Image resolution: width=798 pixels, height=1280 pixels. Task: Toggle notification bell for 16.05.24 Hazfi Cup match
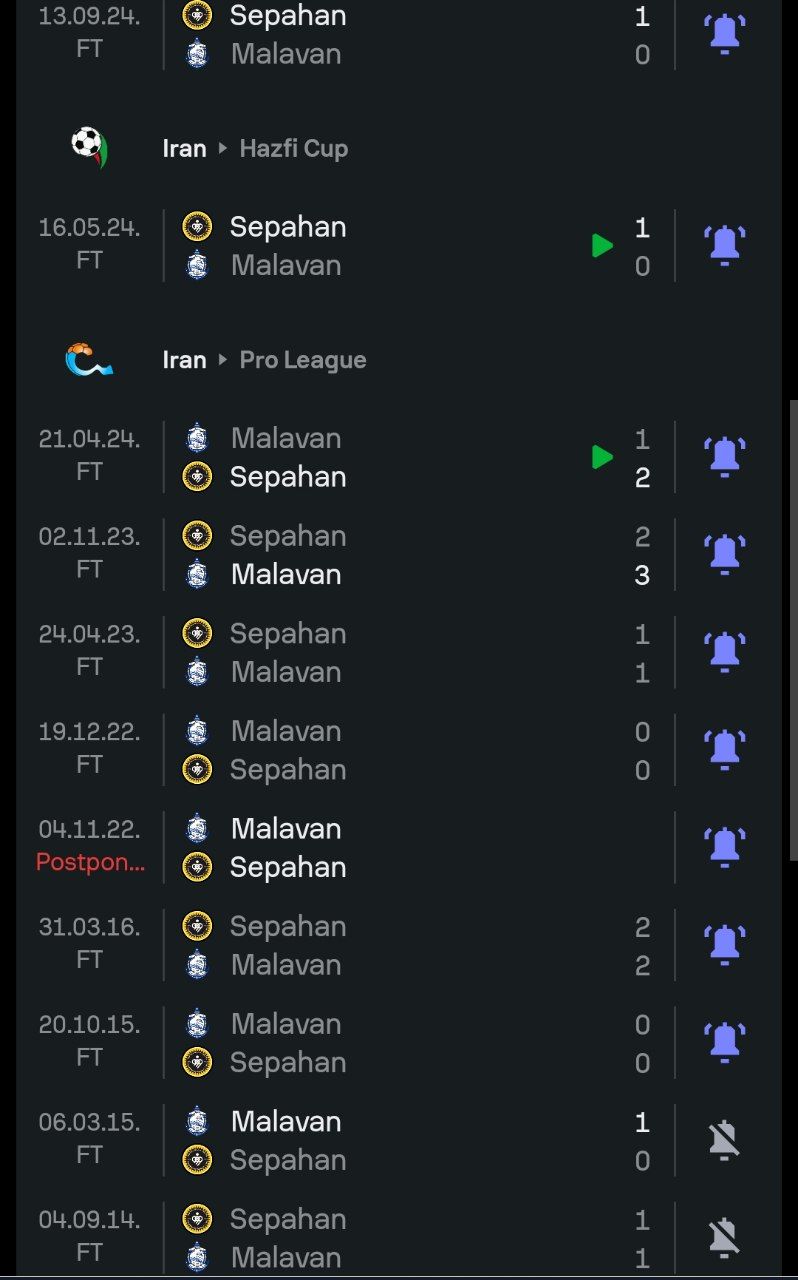point(724,245)
